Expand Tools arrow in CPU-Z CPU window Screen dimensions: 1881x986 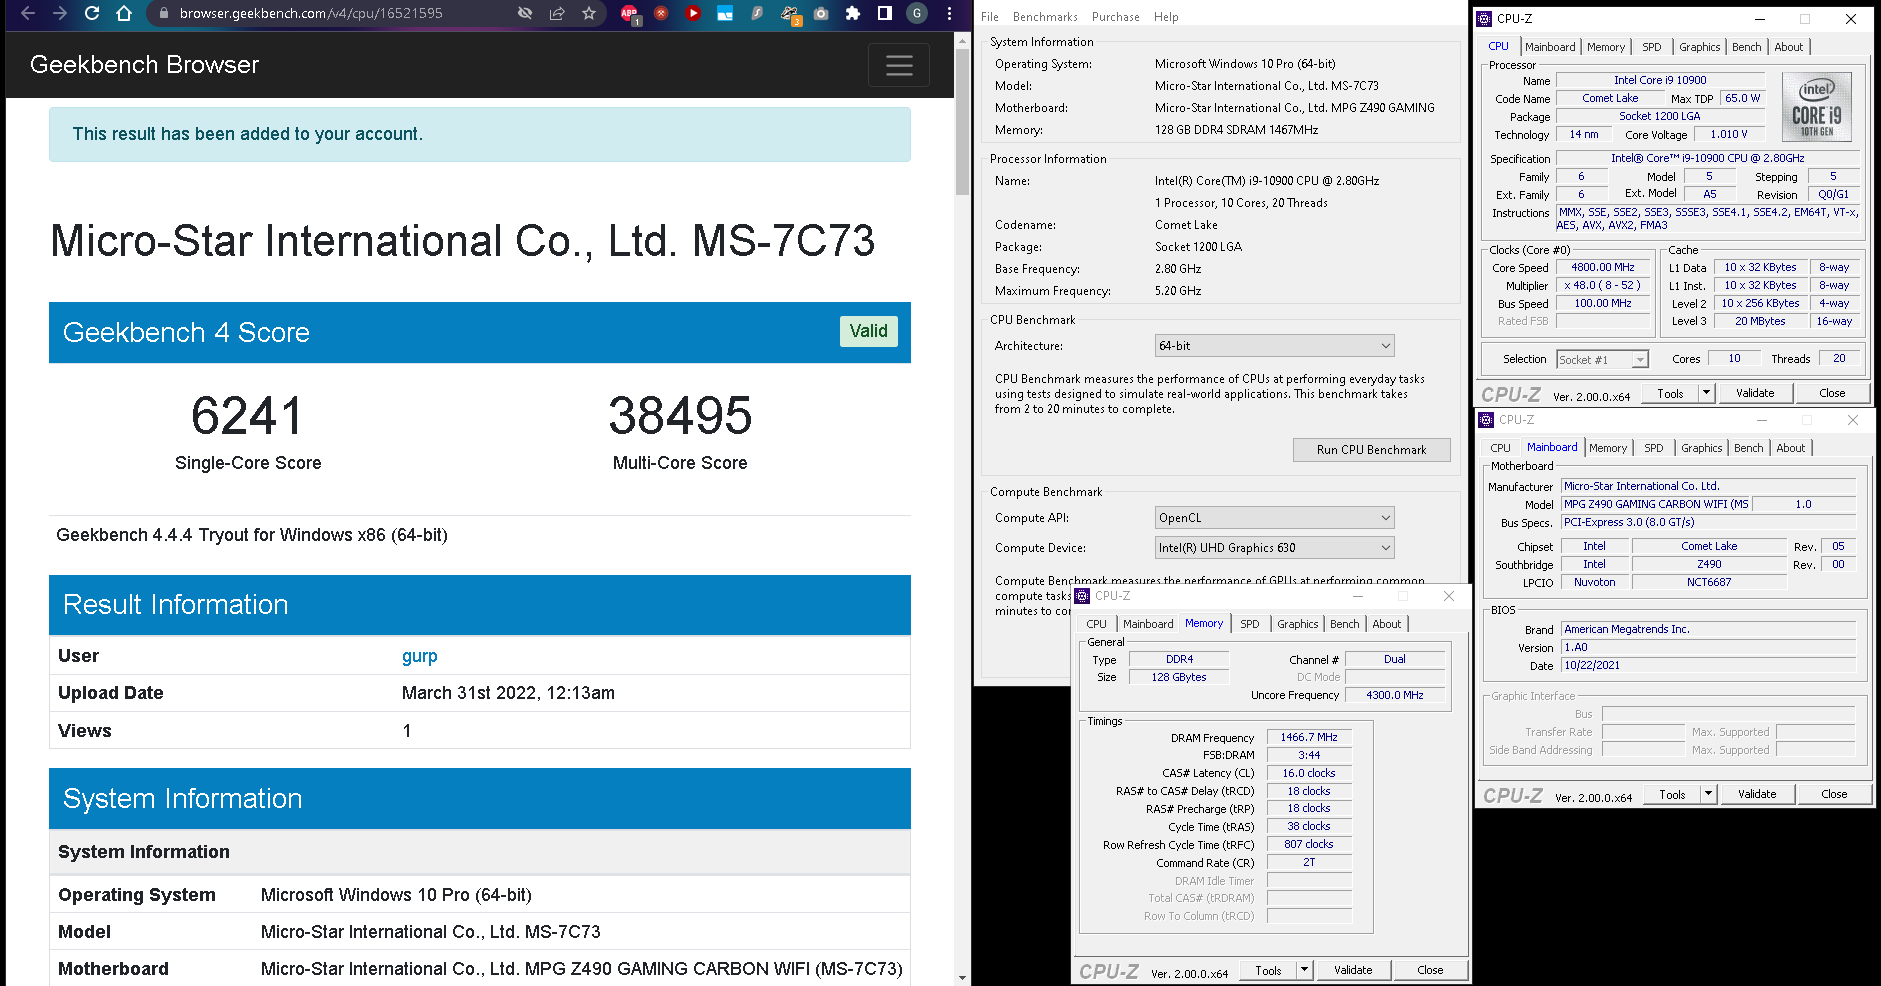(x=1707, y=393)
